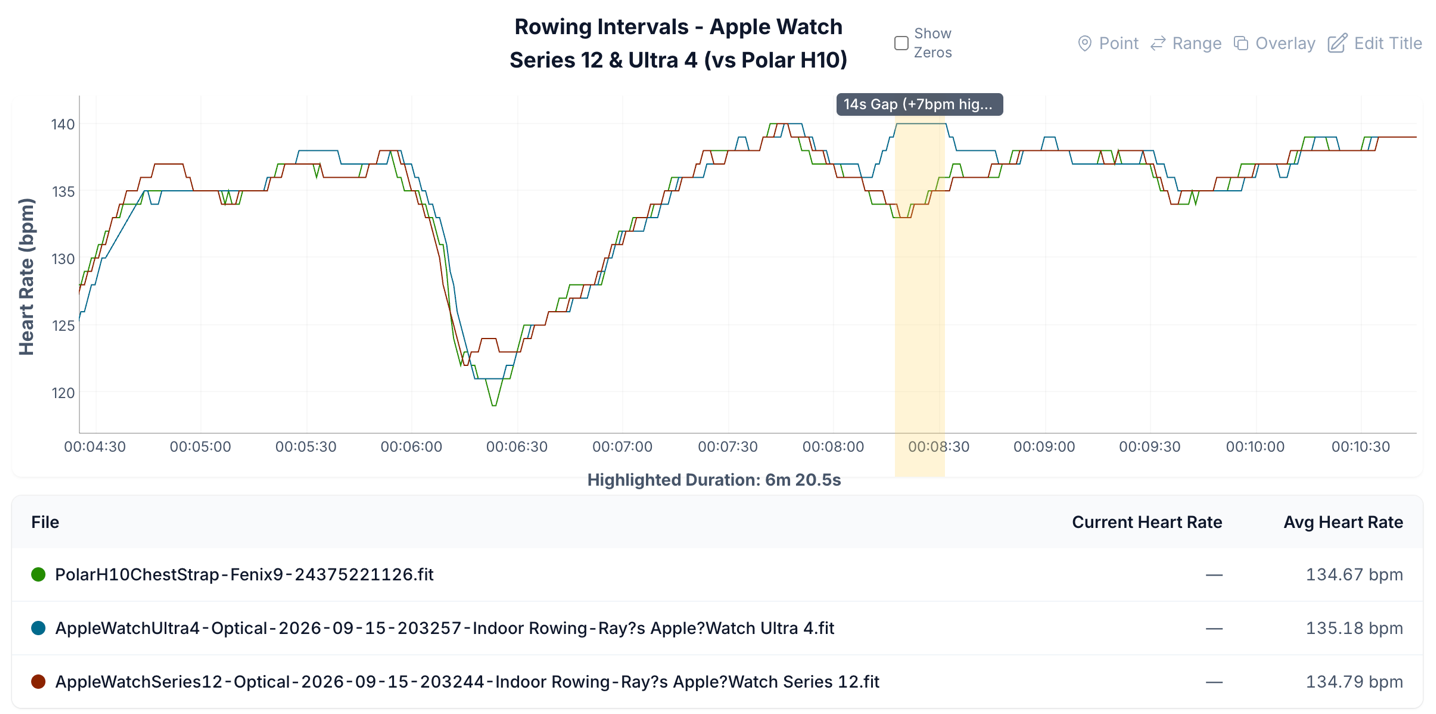Click the Heart Rate (bpm) axis title

[x=27, y=277]
